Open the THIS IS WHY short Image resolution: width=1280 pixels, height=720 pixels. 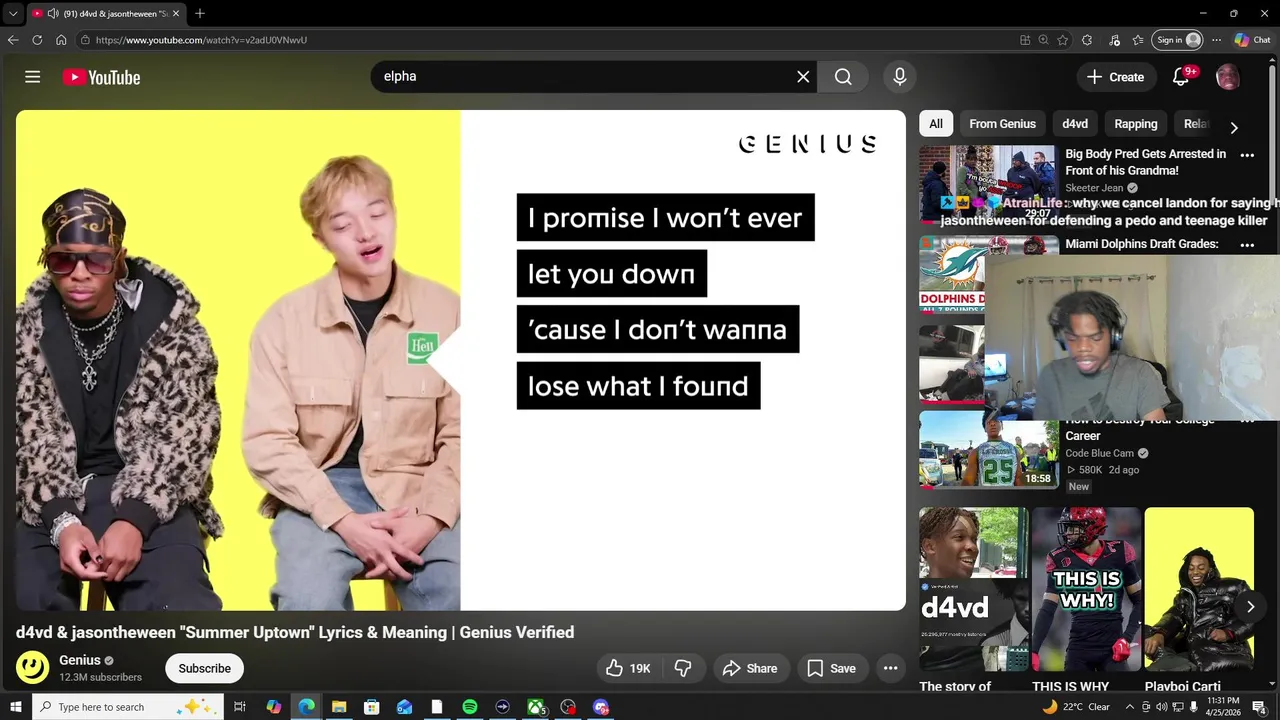point(1086,589)
